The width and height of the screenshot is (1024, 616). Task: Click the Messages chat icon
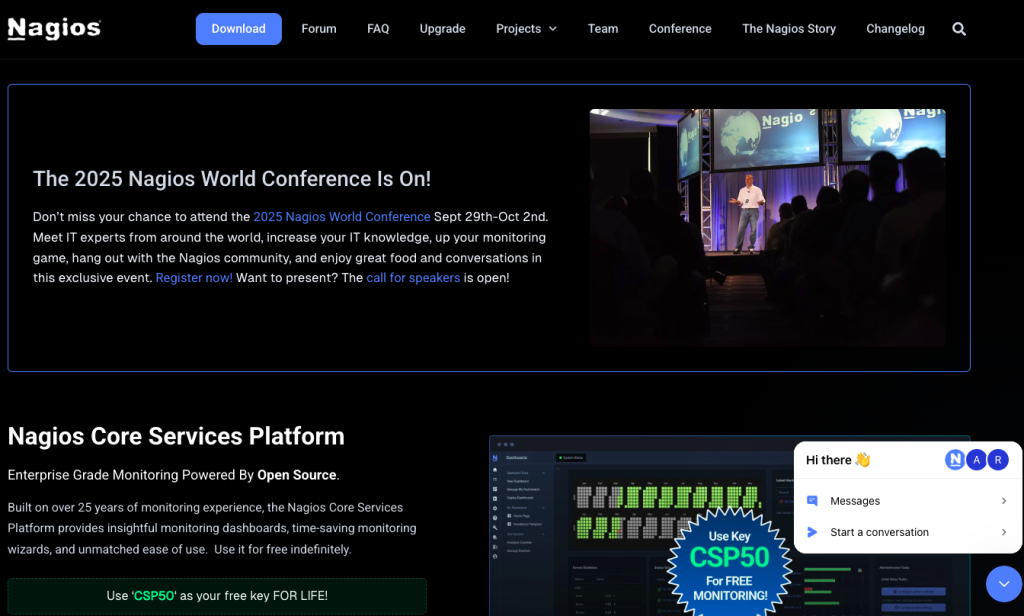812,500
